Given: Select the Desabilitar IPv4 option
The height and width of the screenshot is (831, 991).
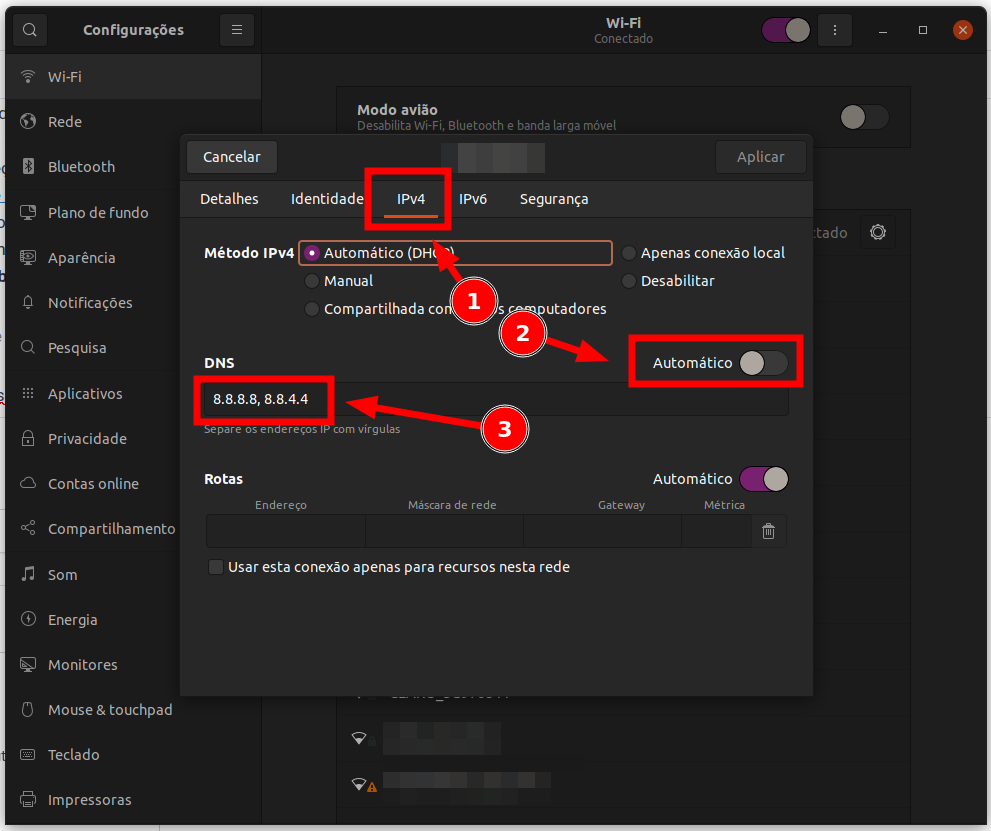Looking at the screenshot, I should click(628, 281).
